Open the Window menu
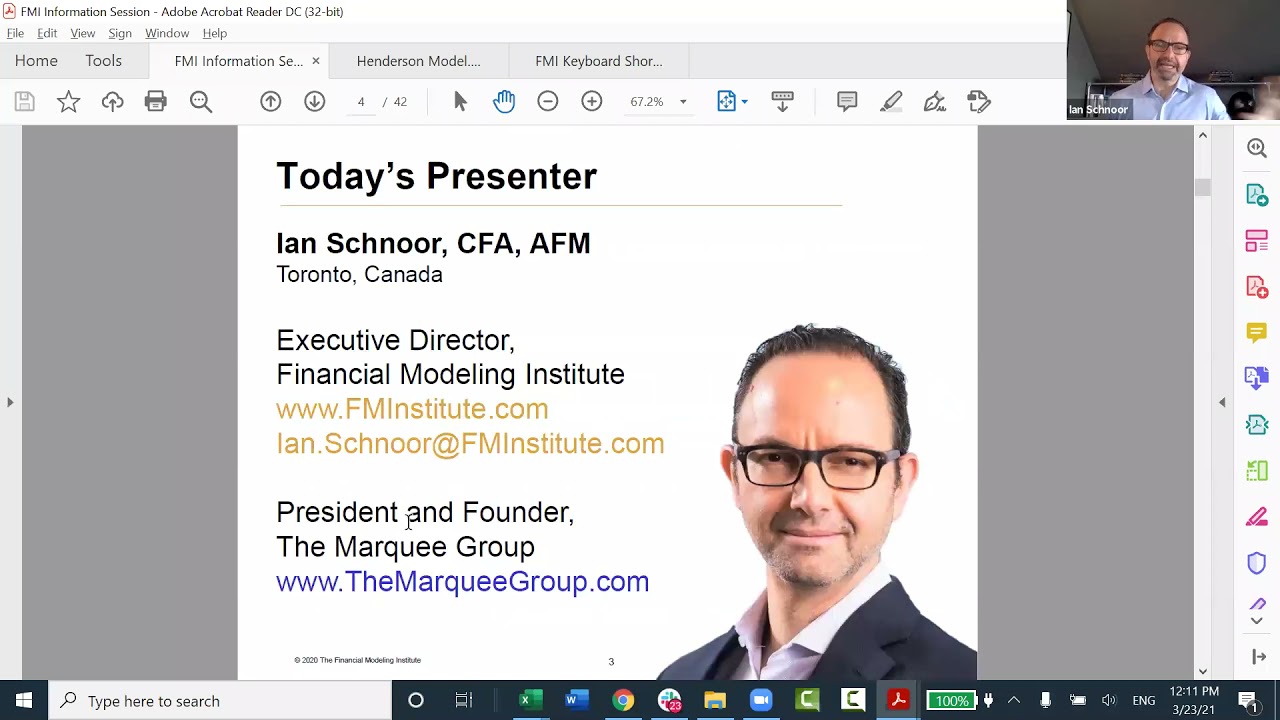 click(167, 33)
